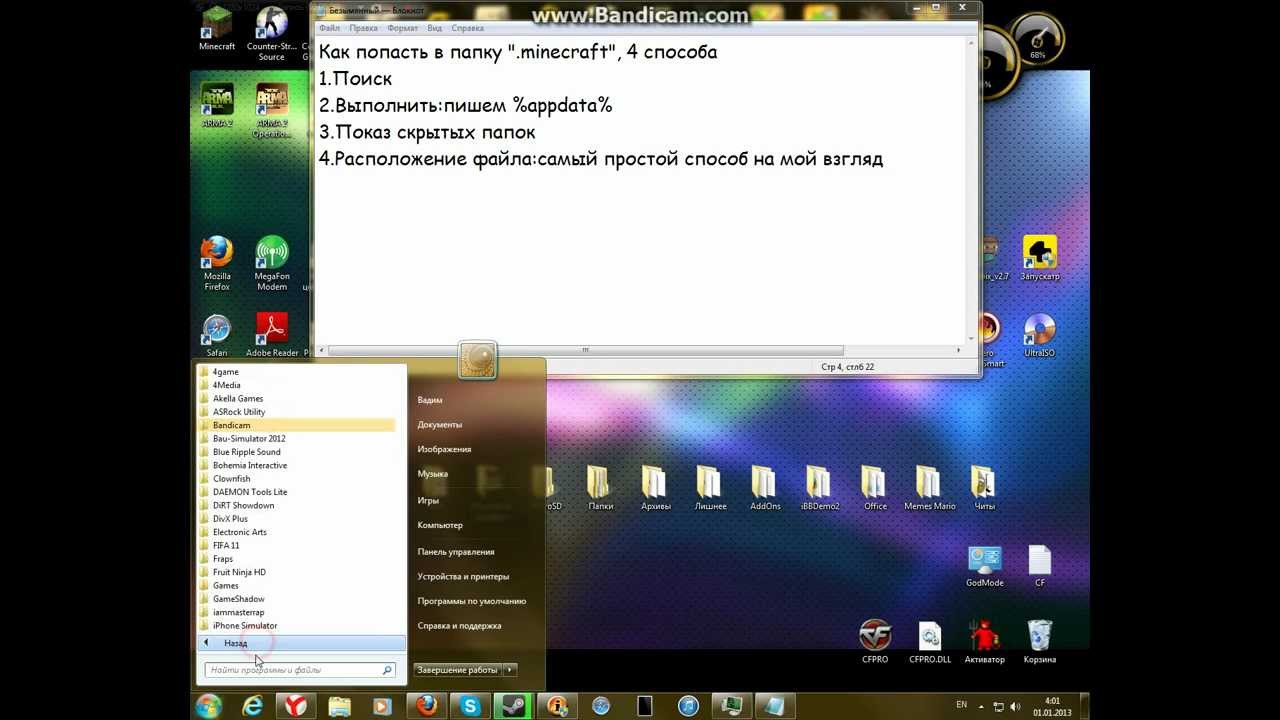This screenshot has height=720, width=1280.
Task: Select the Safari desktop icon
Action: pyautogui.click(x=217, y=335)
